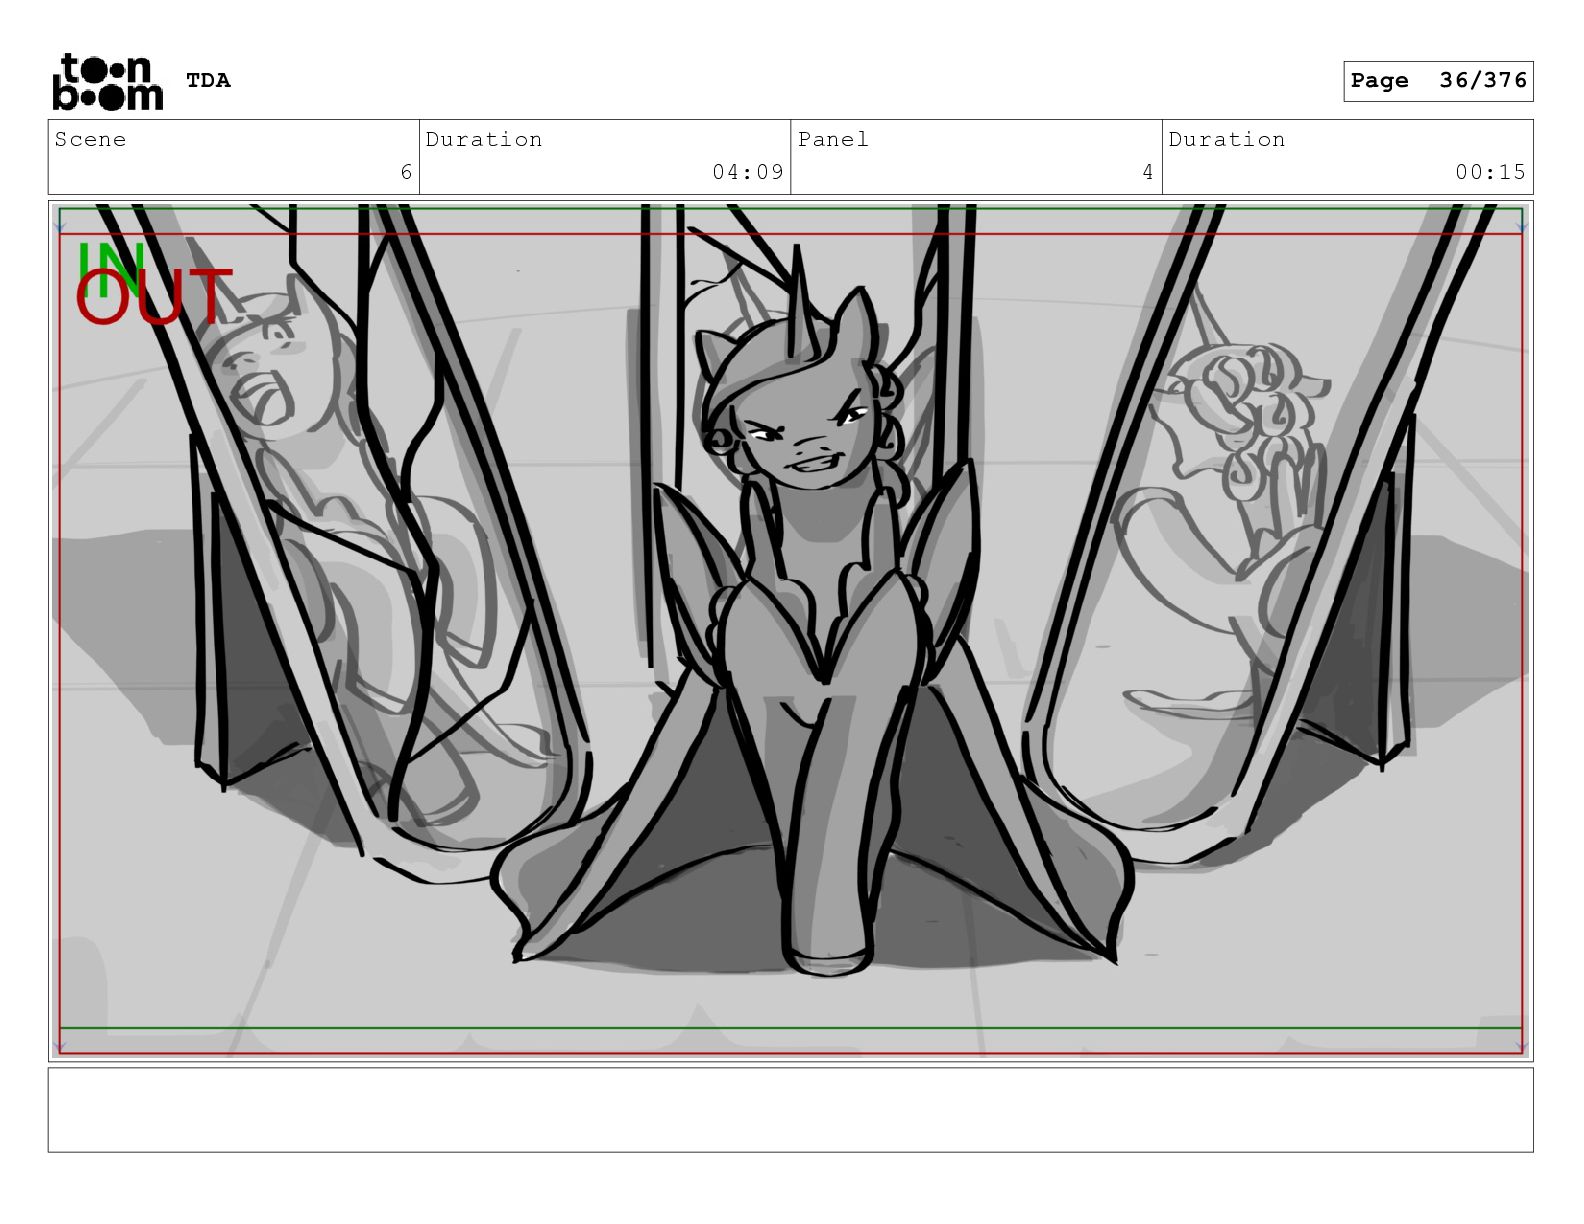1584x1224 pixels.
Task: Select panel number 4 value
Action: (1148, 172)
